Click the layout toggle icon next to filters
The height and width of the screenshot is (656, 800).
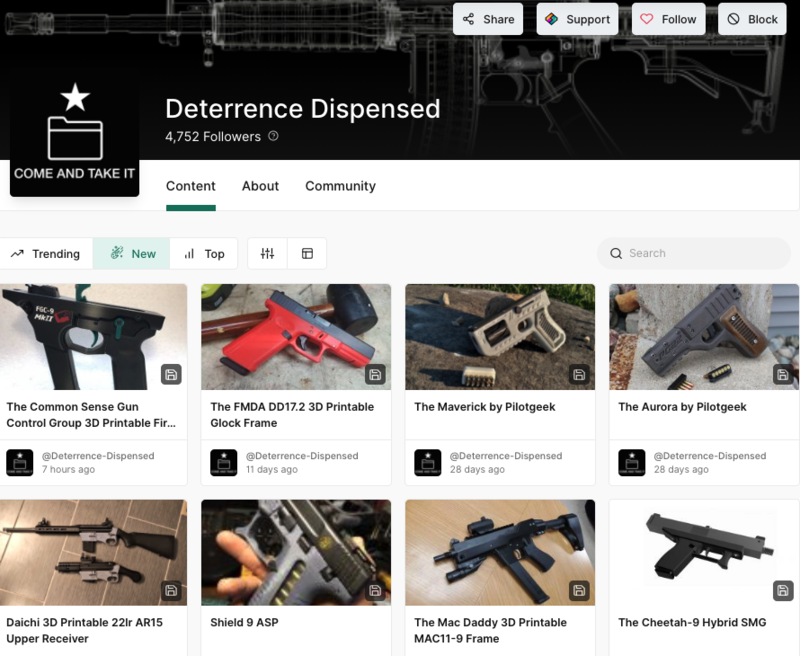pos(307,254)
